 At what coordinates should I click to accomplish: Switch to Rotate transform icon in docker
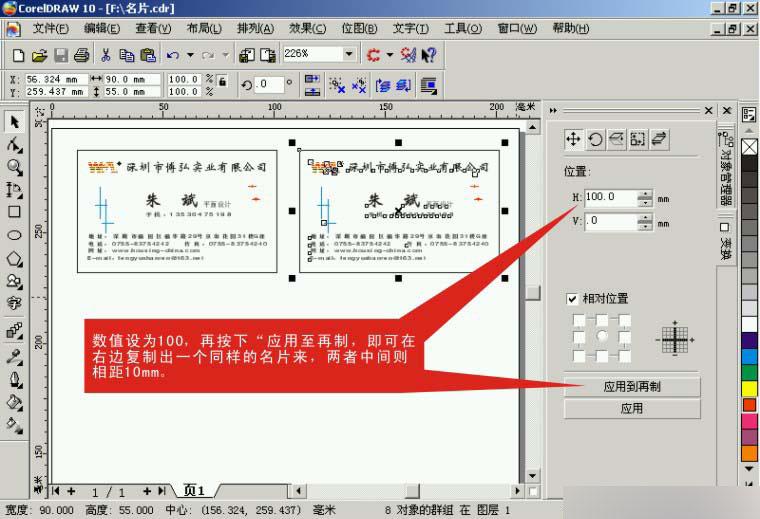click(595, 140)
